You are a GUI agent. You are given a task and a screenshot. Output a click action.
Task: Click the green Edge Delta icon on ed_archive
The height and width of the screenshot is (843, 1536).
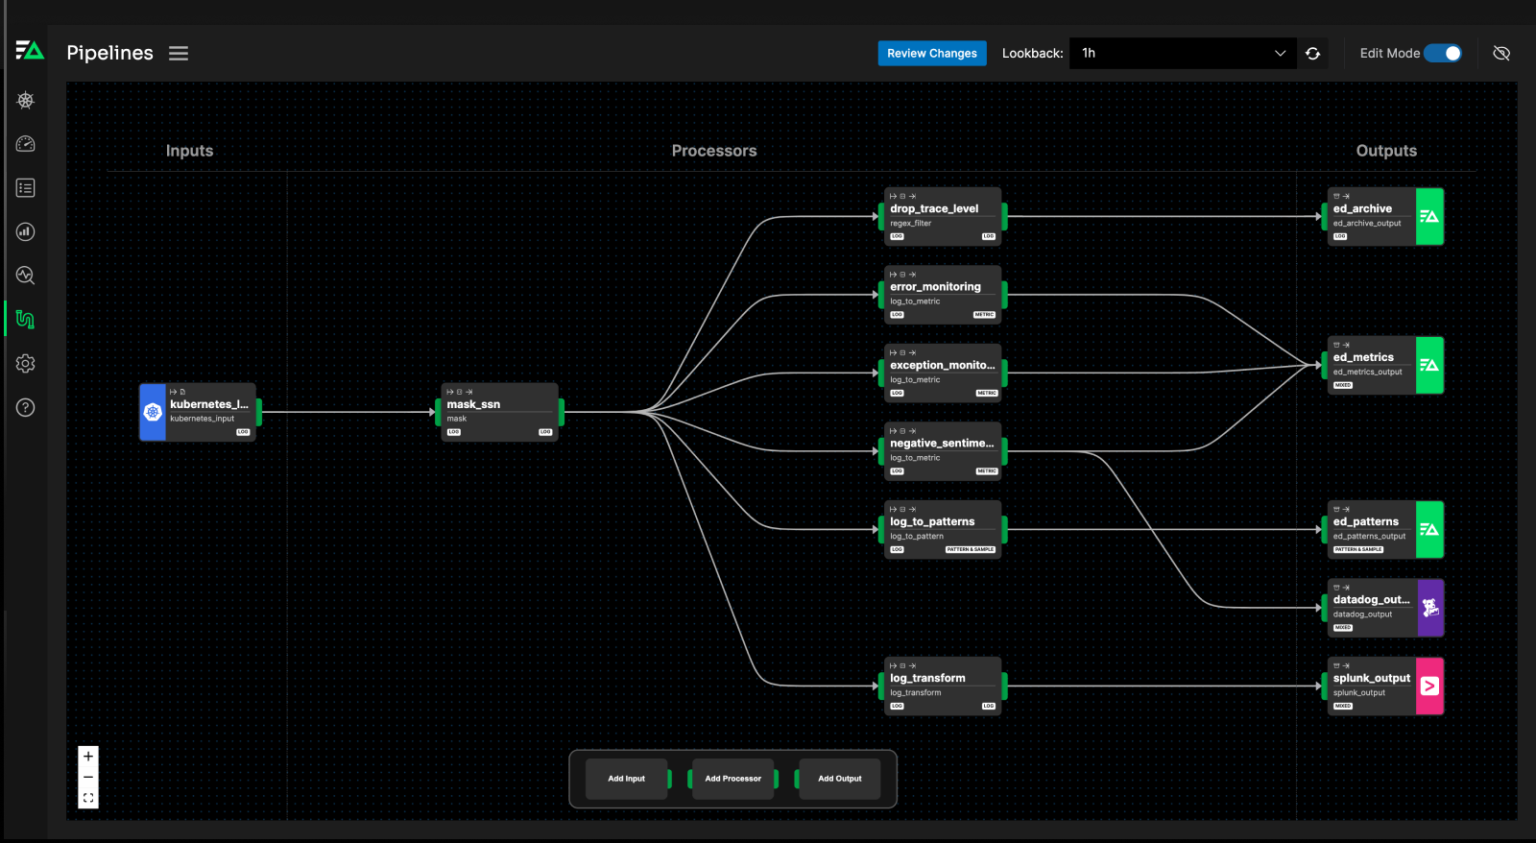click(x=1430, y=216)
